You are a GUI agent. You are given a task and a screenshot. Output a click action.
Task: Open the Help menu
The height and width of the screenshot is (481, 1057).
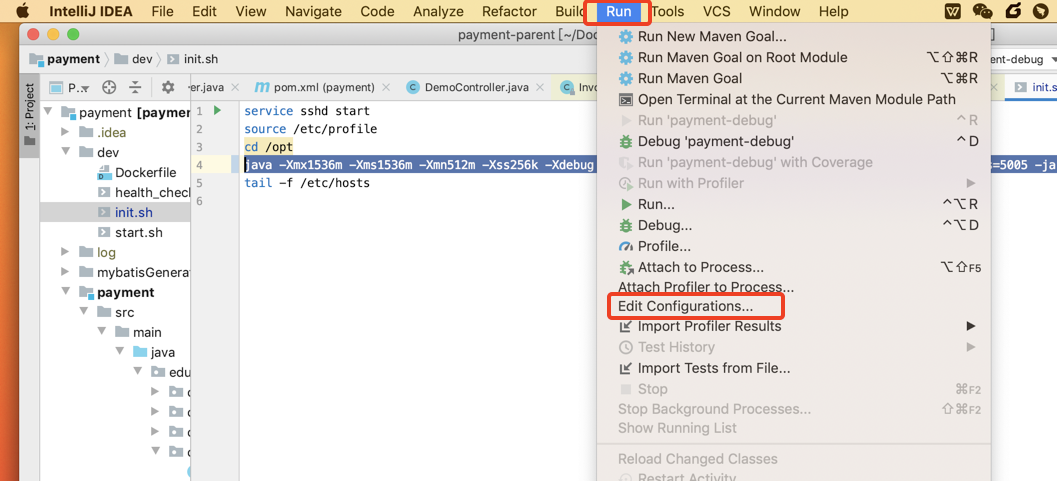point(833,11)
